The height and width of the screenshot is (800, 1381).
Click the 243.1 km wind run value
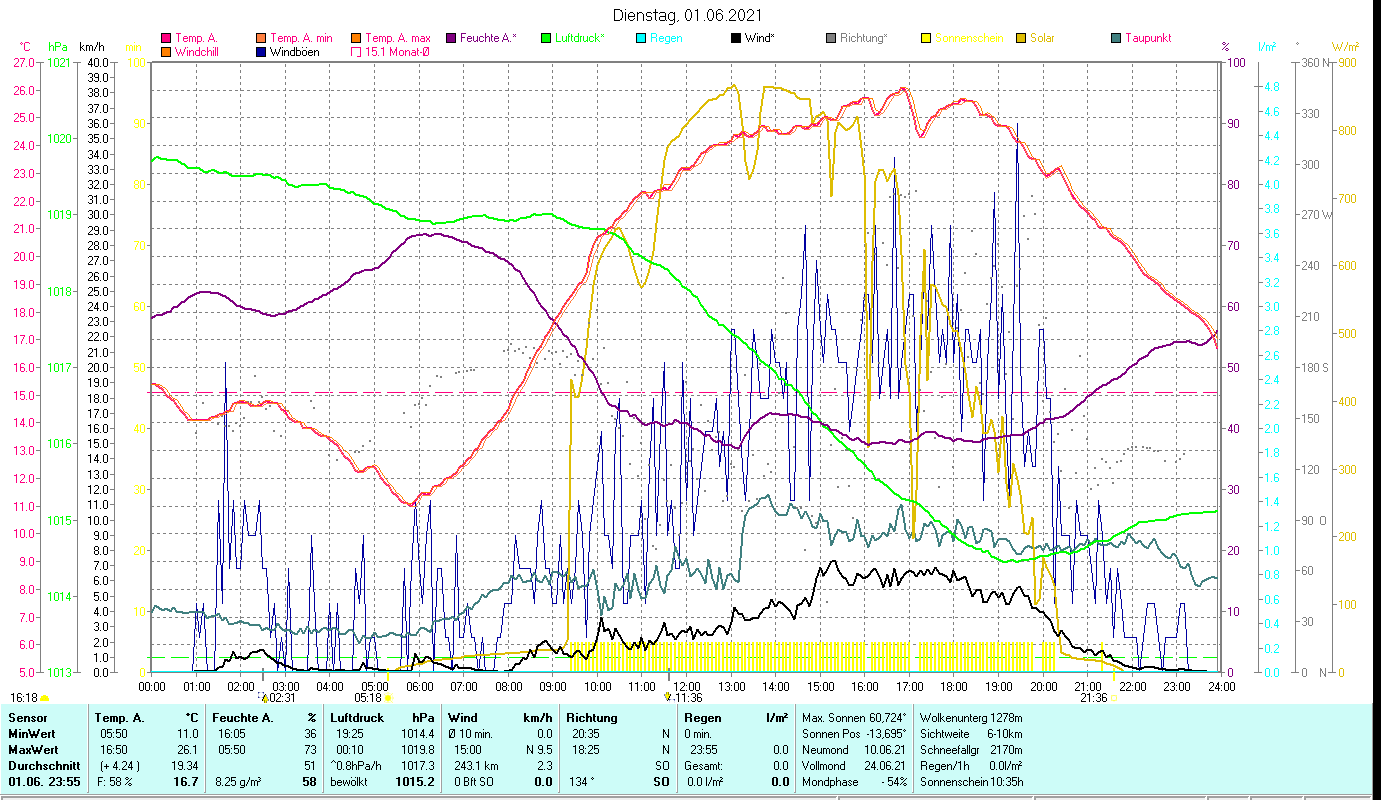478,765
